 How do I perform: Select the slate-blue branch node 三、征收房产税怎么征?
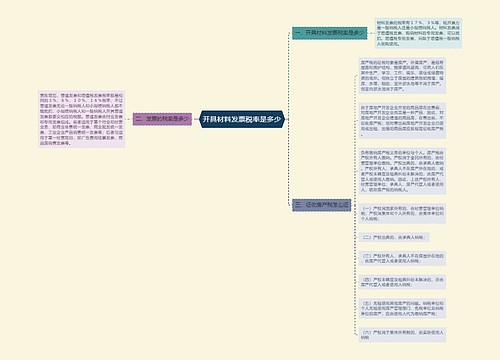[322, 205]
